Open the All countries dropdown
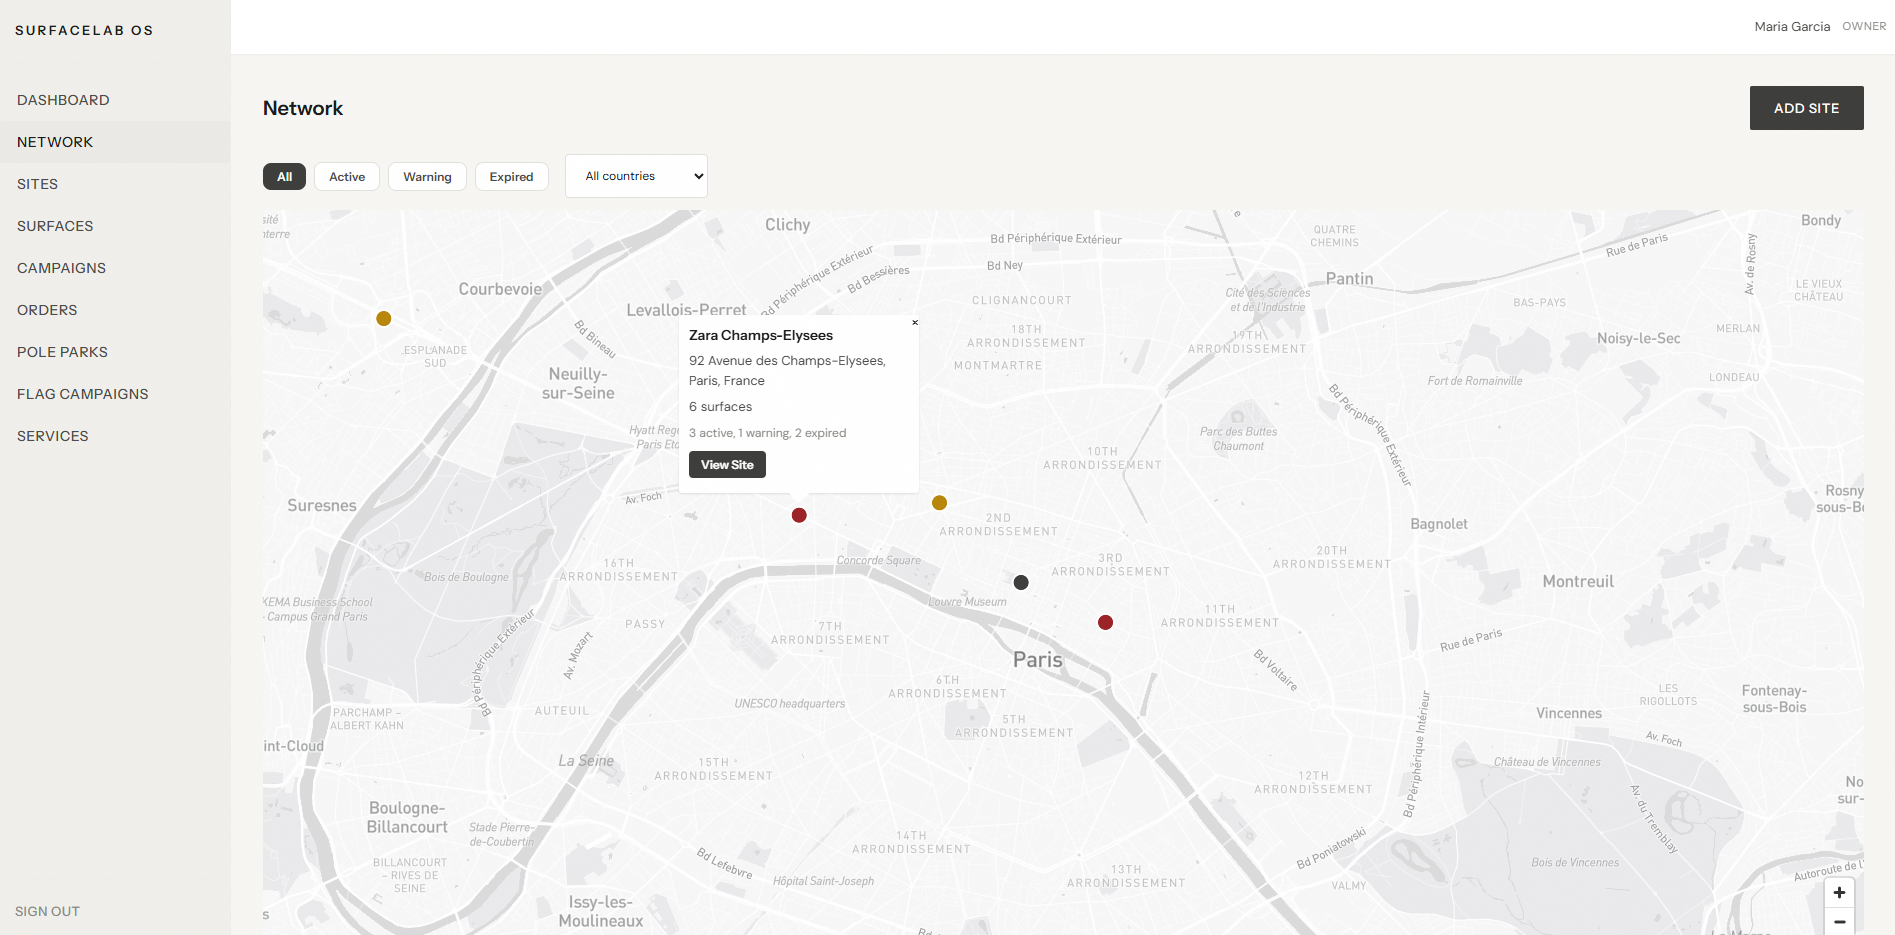Viewport: 1895px width, 935px height. (x=636, y=175)
